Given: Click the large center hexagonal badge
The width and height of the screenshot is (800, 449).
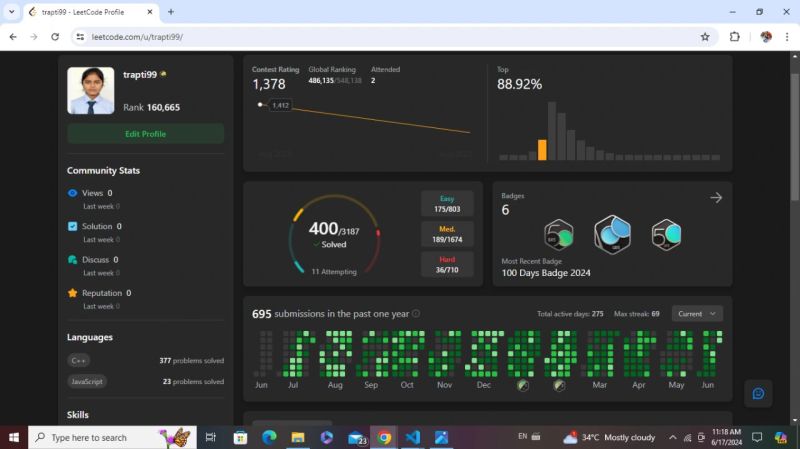Looking at the screenshot, I should 612,235.
